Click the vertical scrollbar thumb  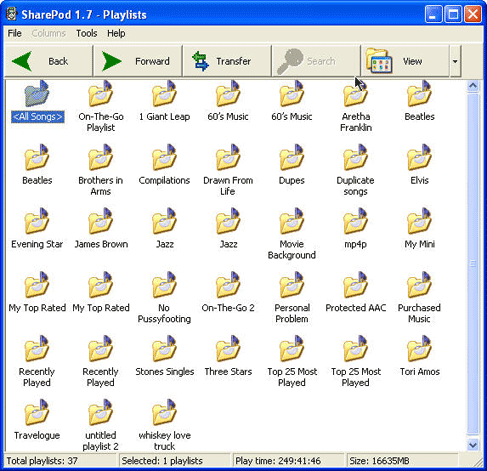coord(473,264)
